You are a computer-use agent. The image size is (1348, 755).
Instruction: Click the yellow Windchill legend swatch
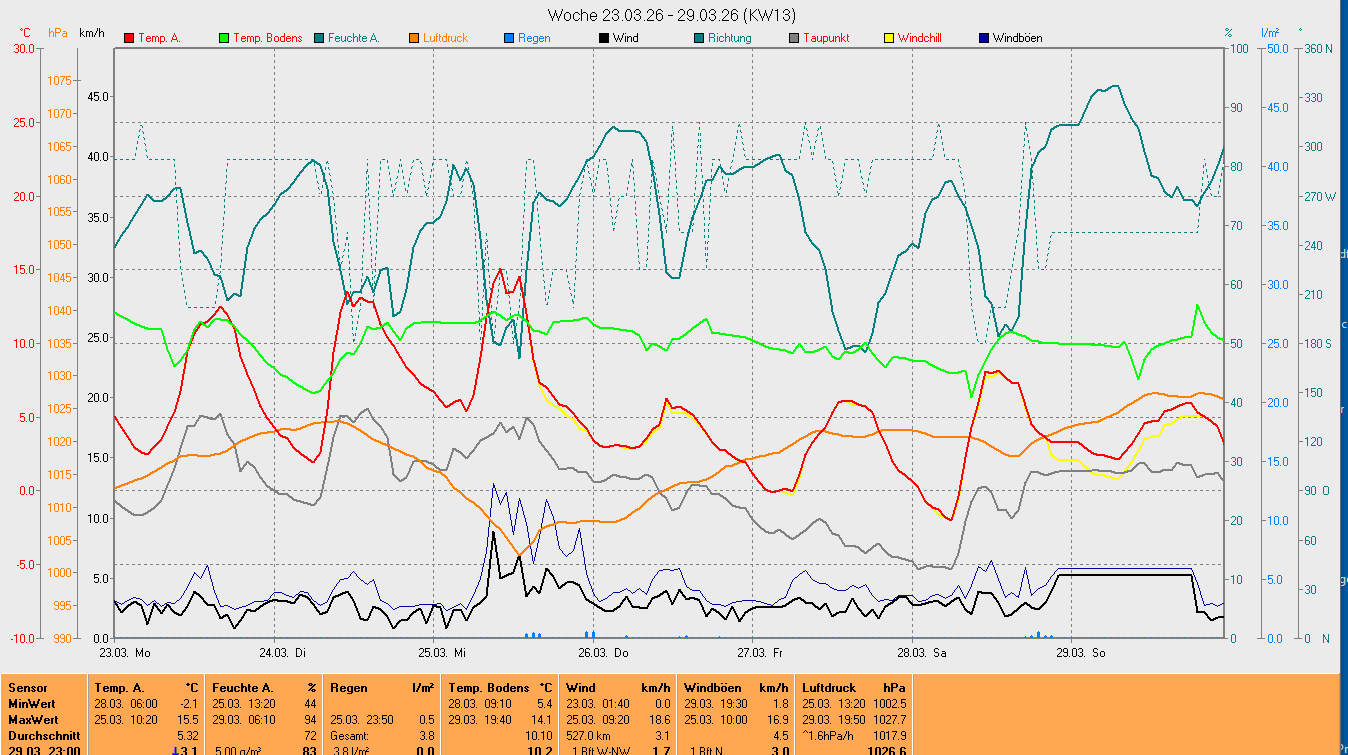(x=889, y=38)
